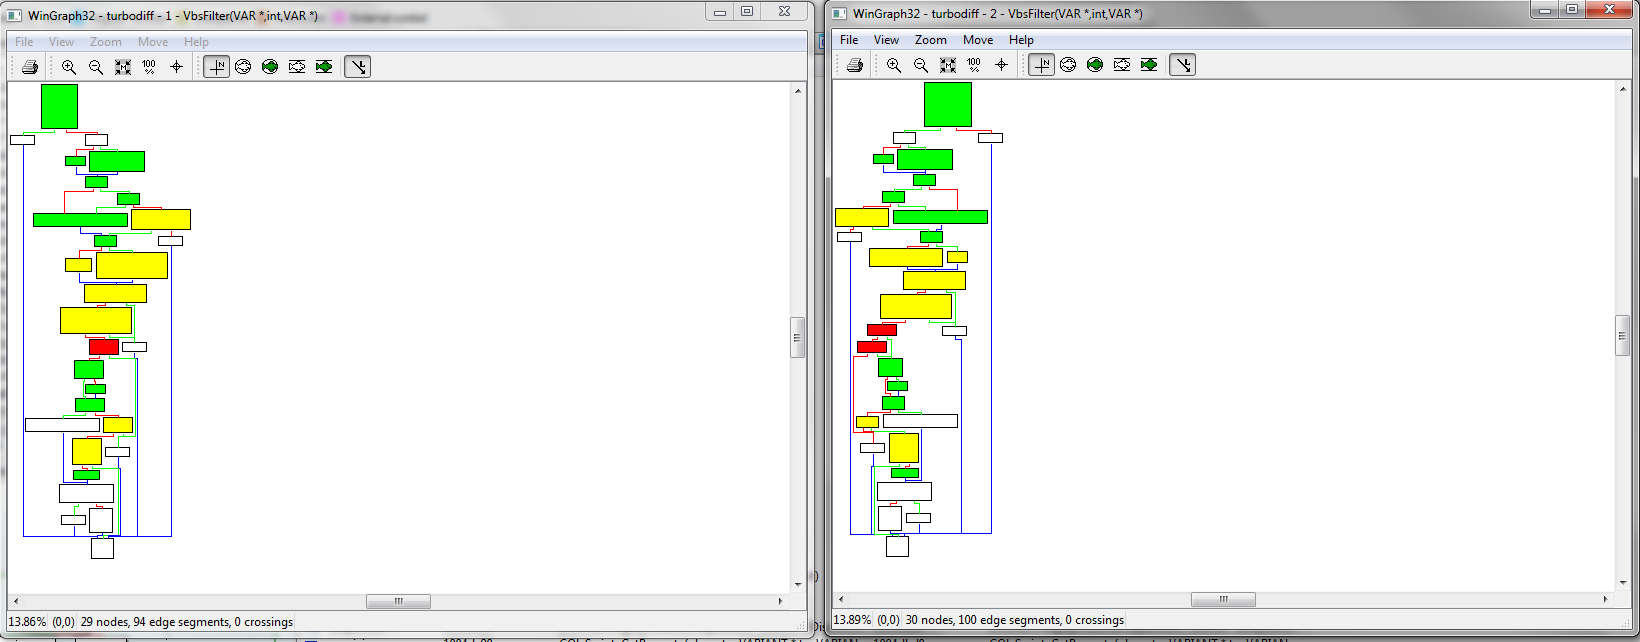Select white polar fisheye view in turbodiff - 2

coord(1068,65)
